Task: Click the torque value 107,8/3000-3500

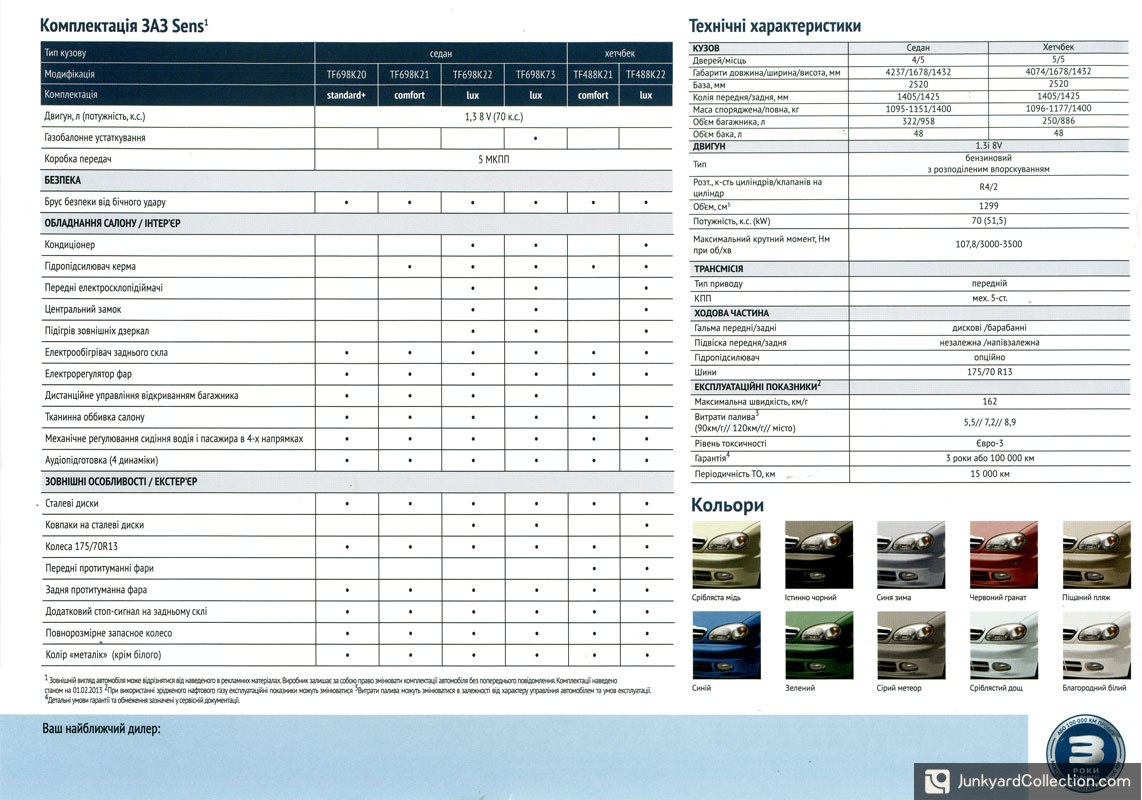Action: click(988, 244)
